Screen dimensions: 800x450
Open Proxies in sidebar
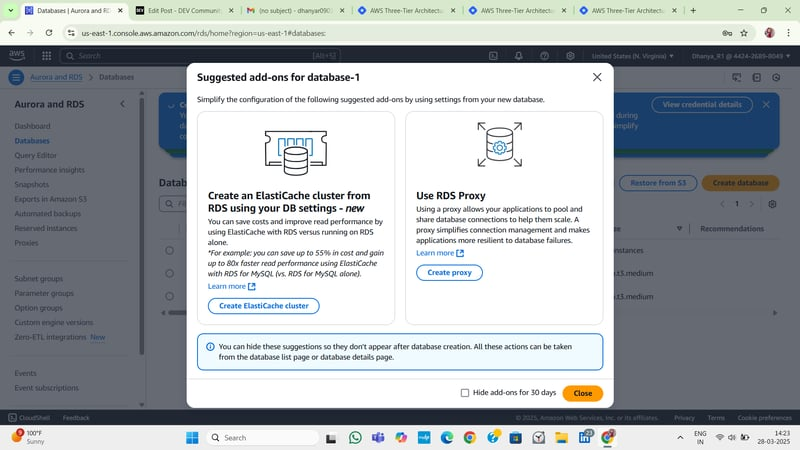pos(27,243)
